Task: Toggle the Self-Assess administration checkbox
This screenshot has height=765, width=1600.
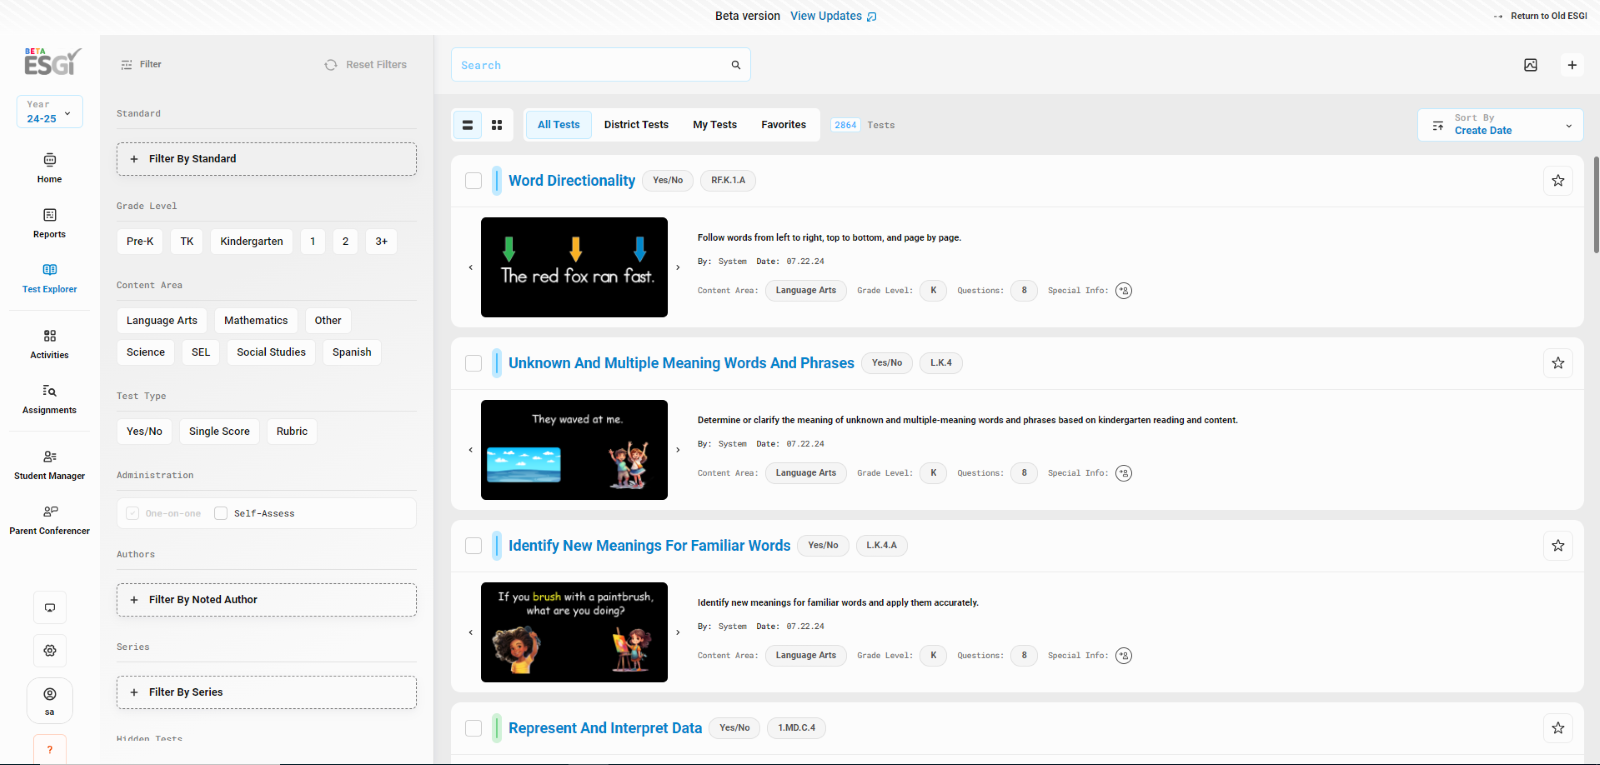Action: [x=221, y=513]
